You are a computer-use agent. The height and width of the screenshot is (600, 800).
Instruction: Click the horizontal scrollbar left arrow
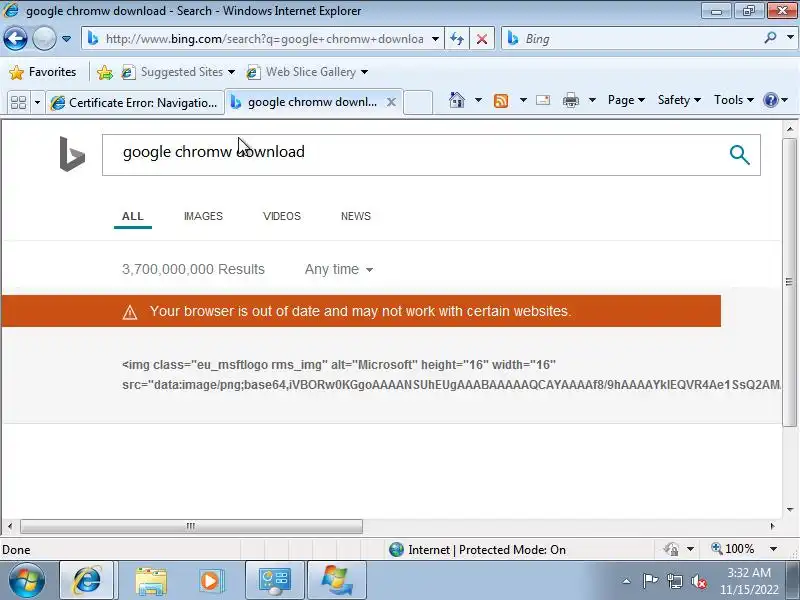pos(10,526)
